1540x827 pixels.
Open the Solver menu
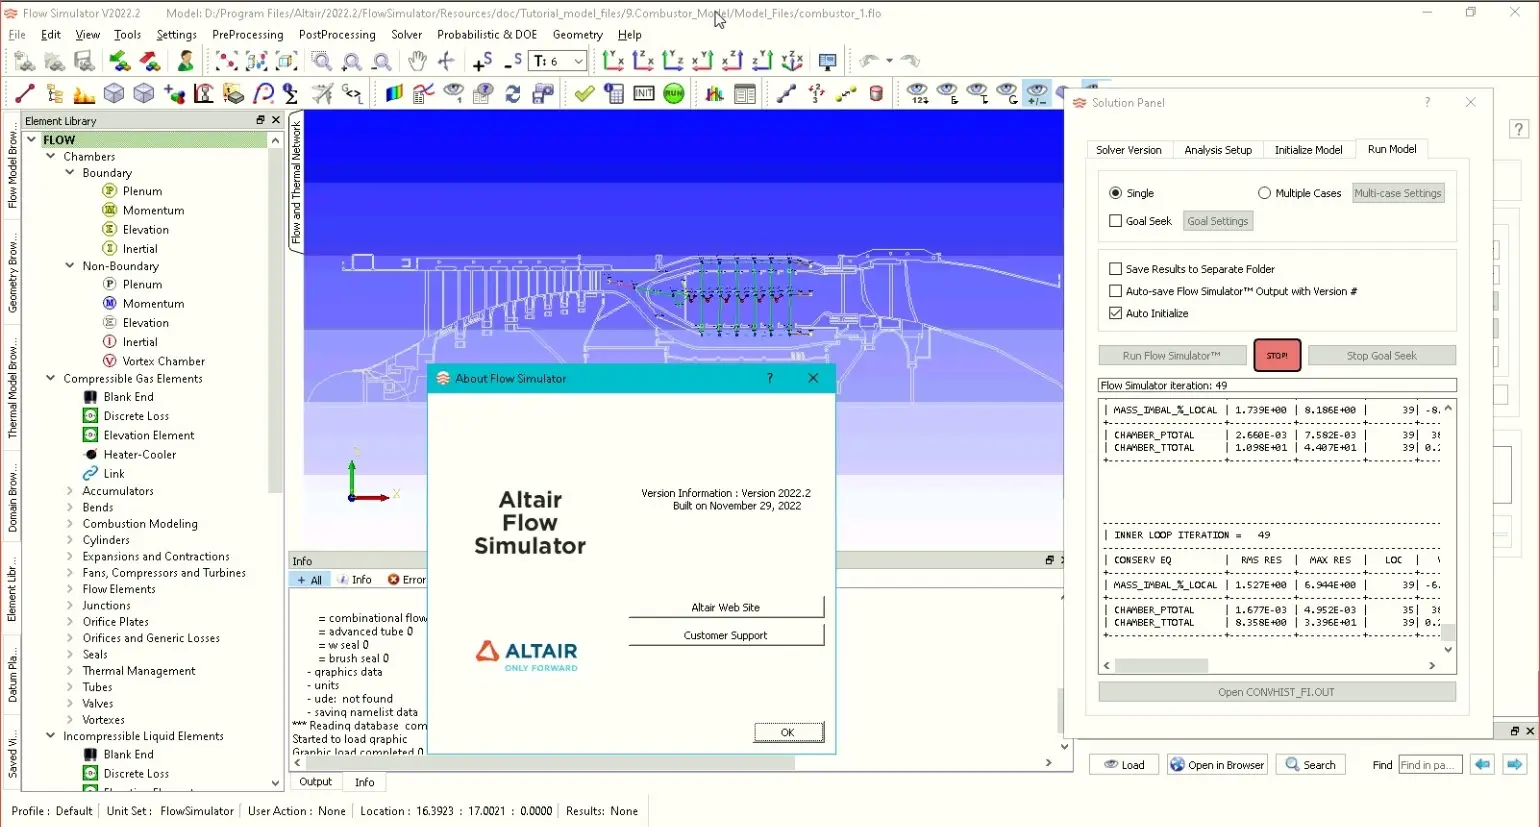pyautogui.click(x=406, y=34)
